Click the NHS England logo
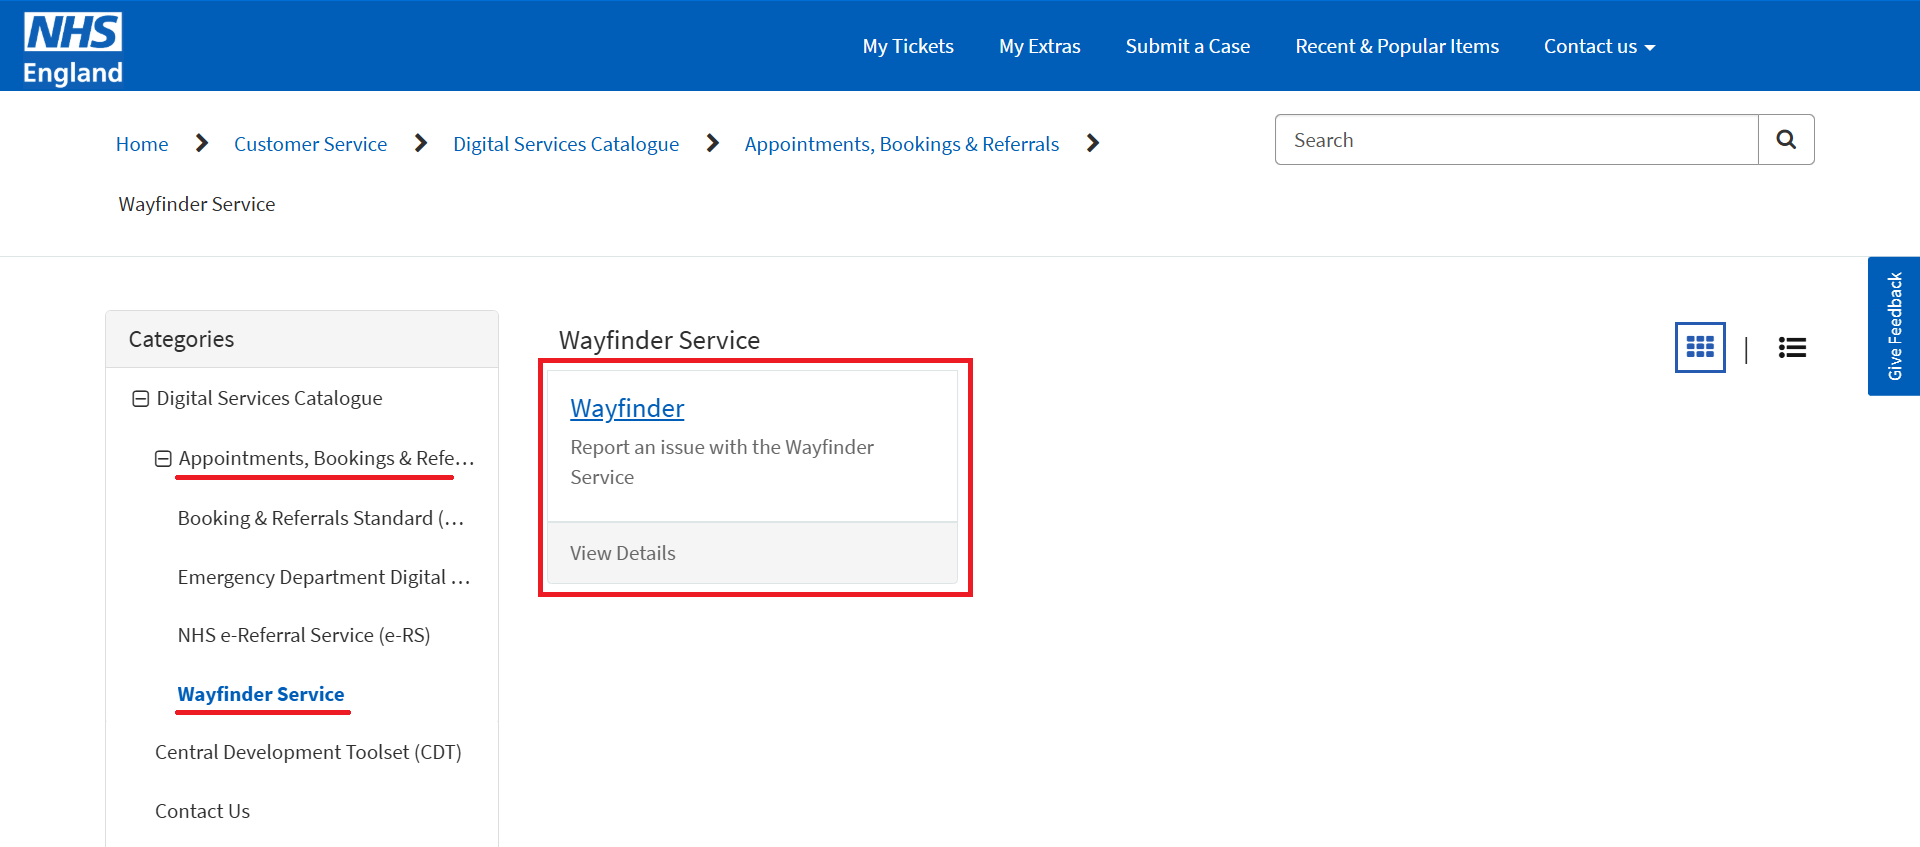The image size is (1920, 847). point(73,48)
